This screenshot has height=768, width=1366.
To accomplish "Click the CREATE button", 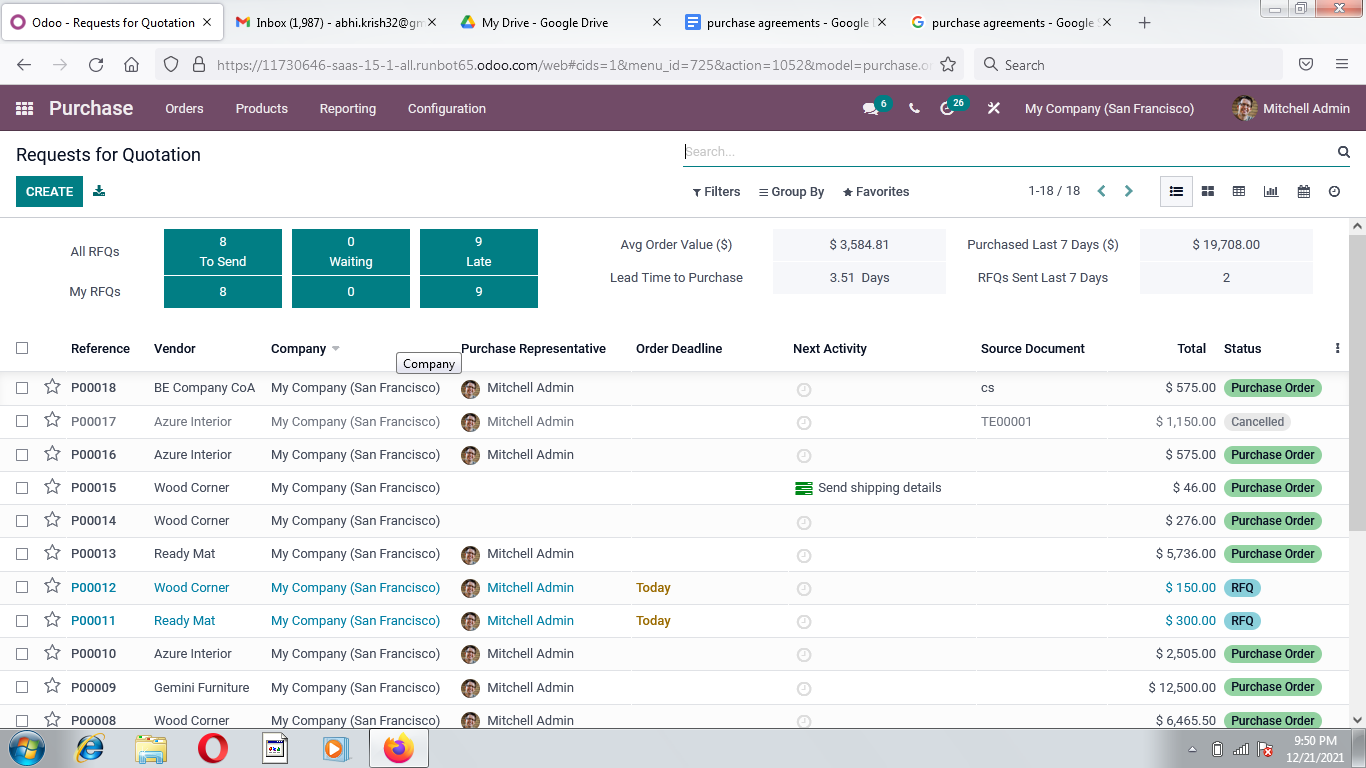I will coord(49,191).
